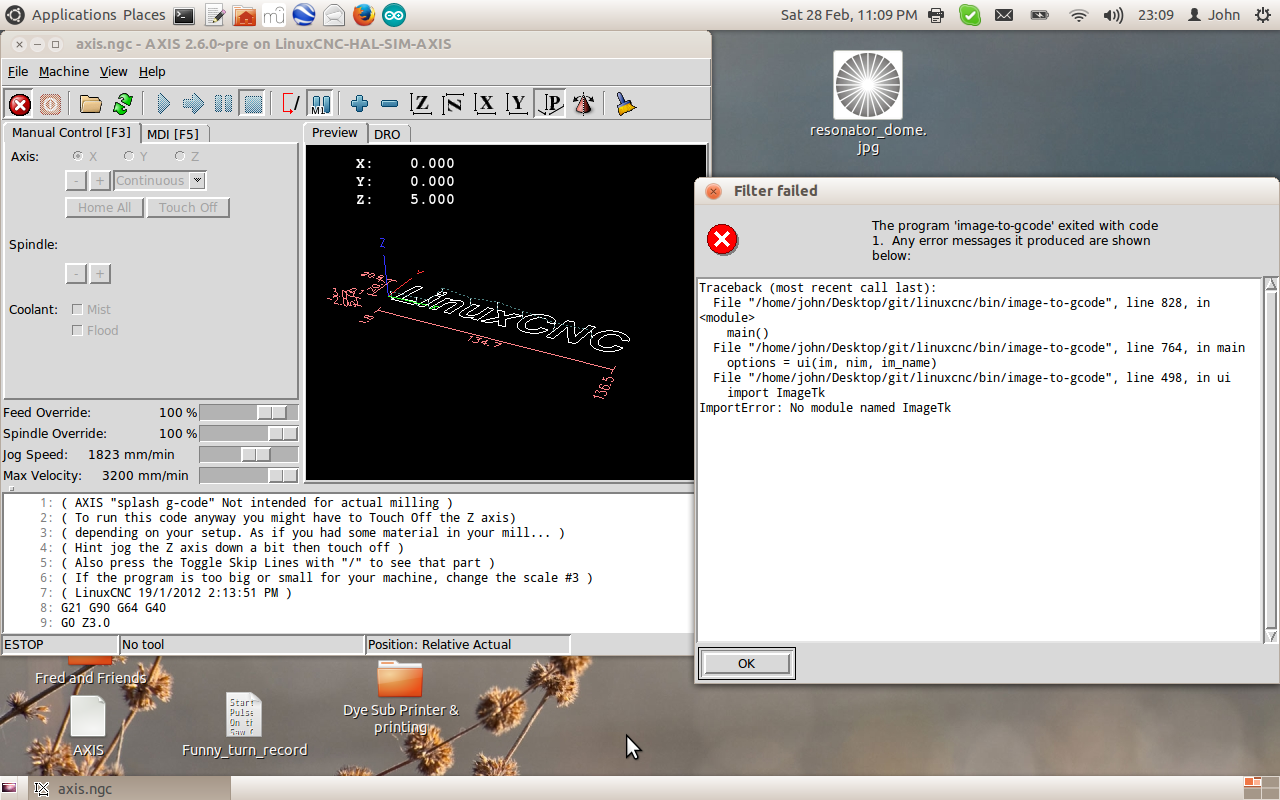
Task: Open the View menu
Action: pos(114,72)
